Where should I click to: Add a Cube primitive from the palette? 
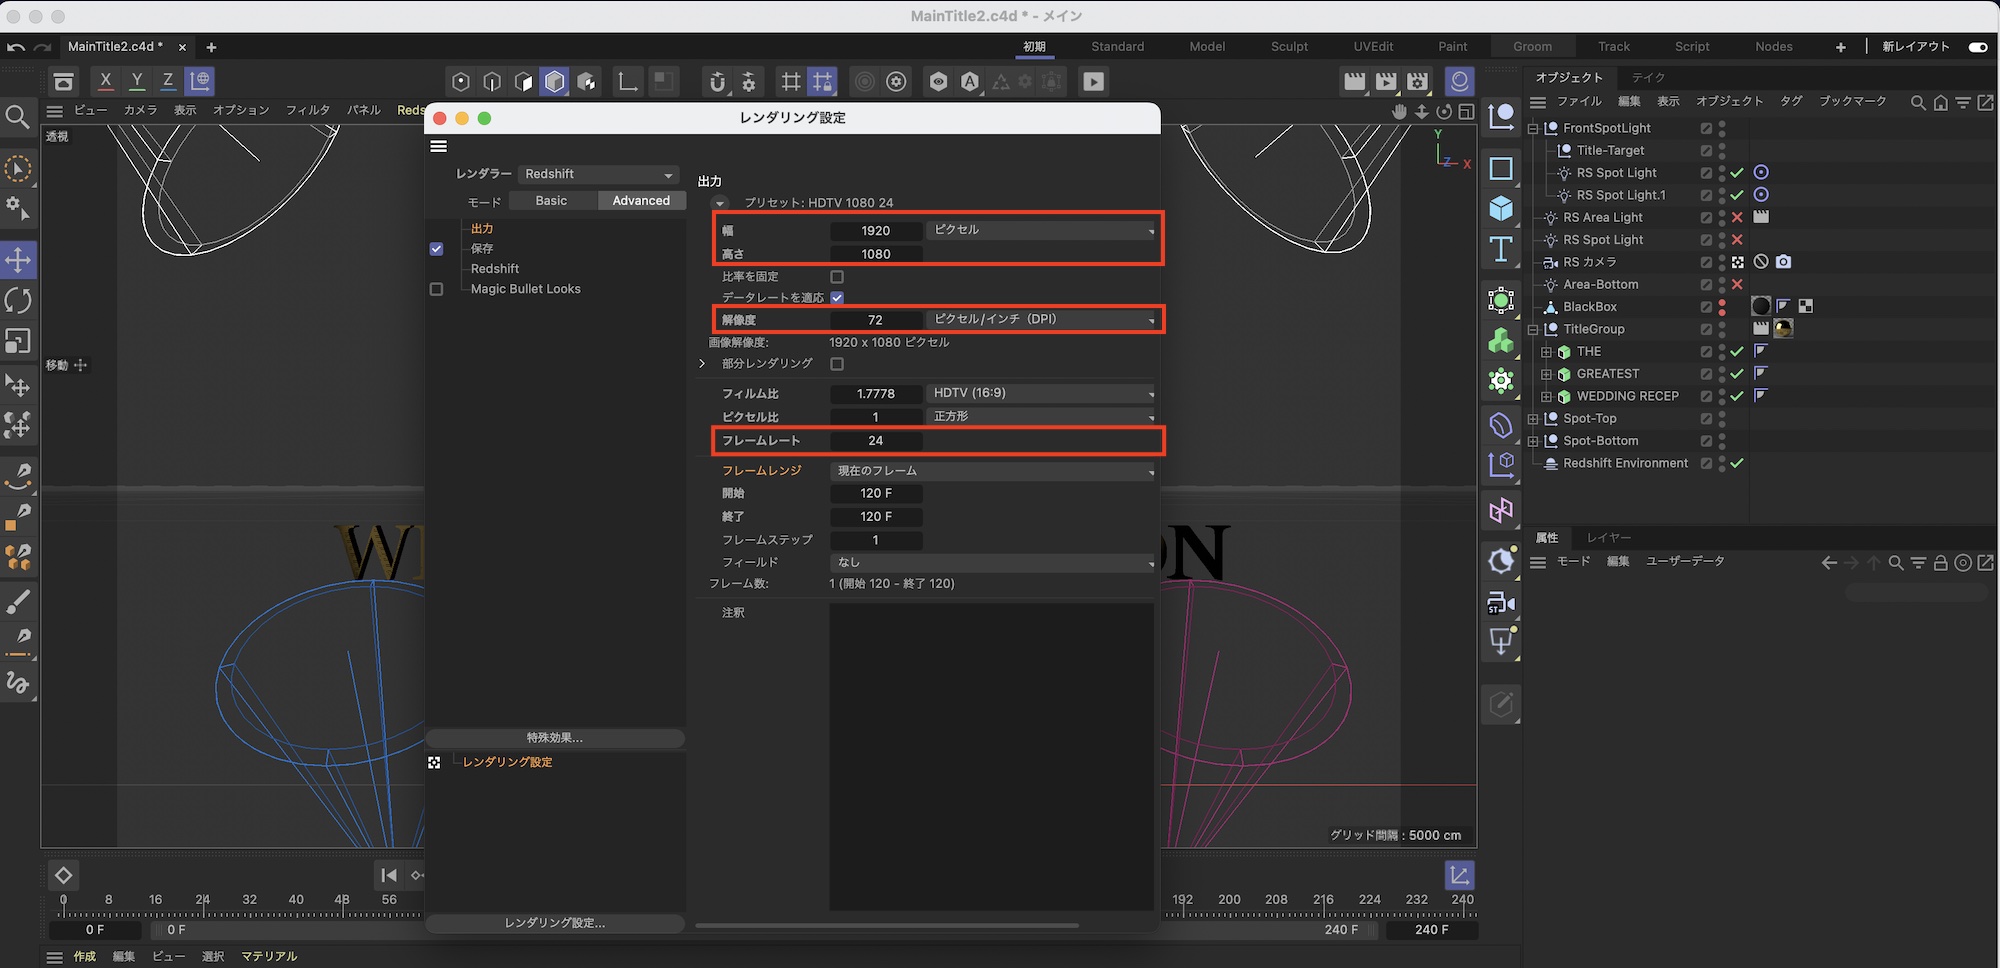tap(1501, 208)
